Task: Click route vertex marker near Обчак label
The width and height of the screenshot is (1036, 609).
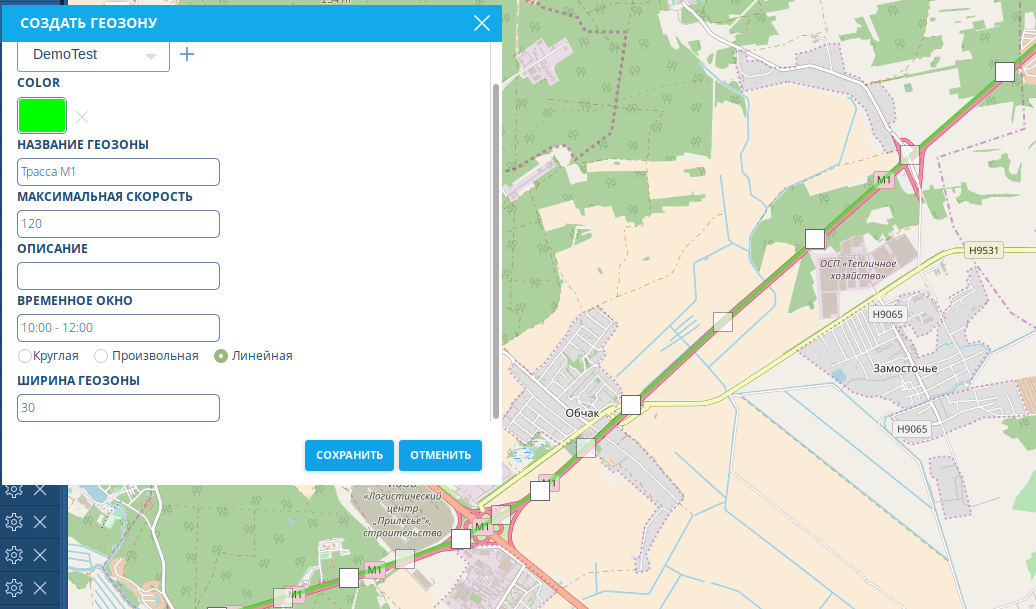Action: click(630, 404)
